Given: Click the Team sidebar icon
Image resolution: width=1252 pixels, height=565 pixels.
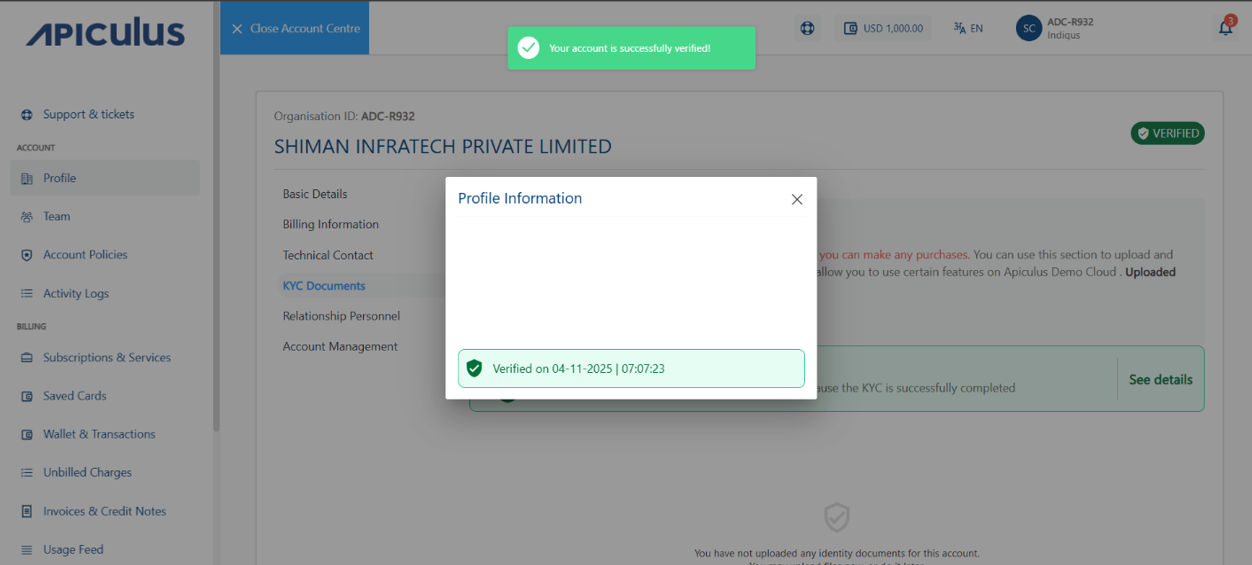Looking at the screenshot, I should coord(27,217).
